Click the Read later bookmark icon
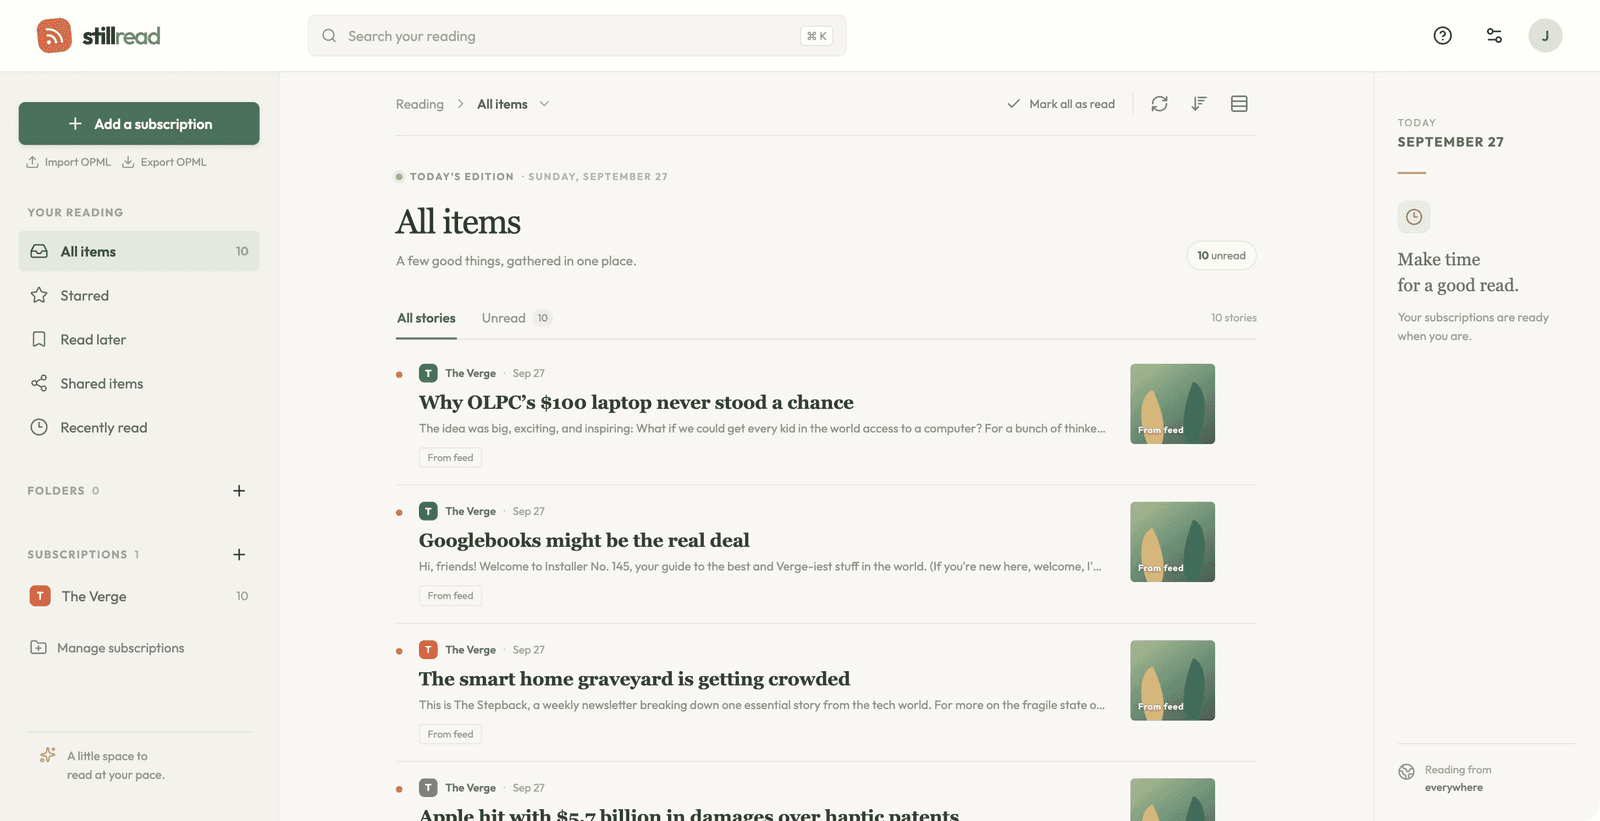 39,339
